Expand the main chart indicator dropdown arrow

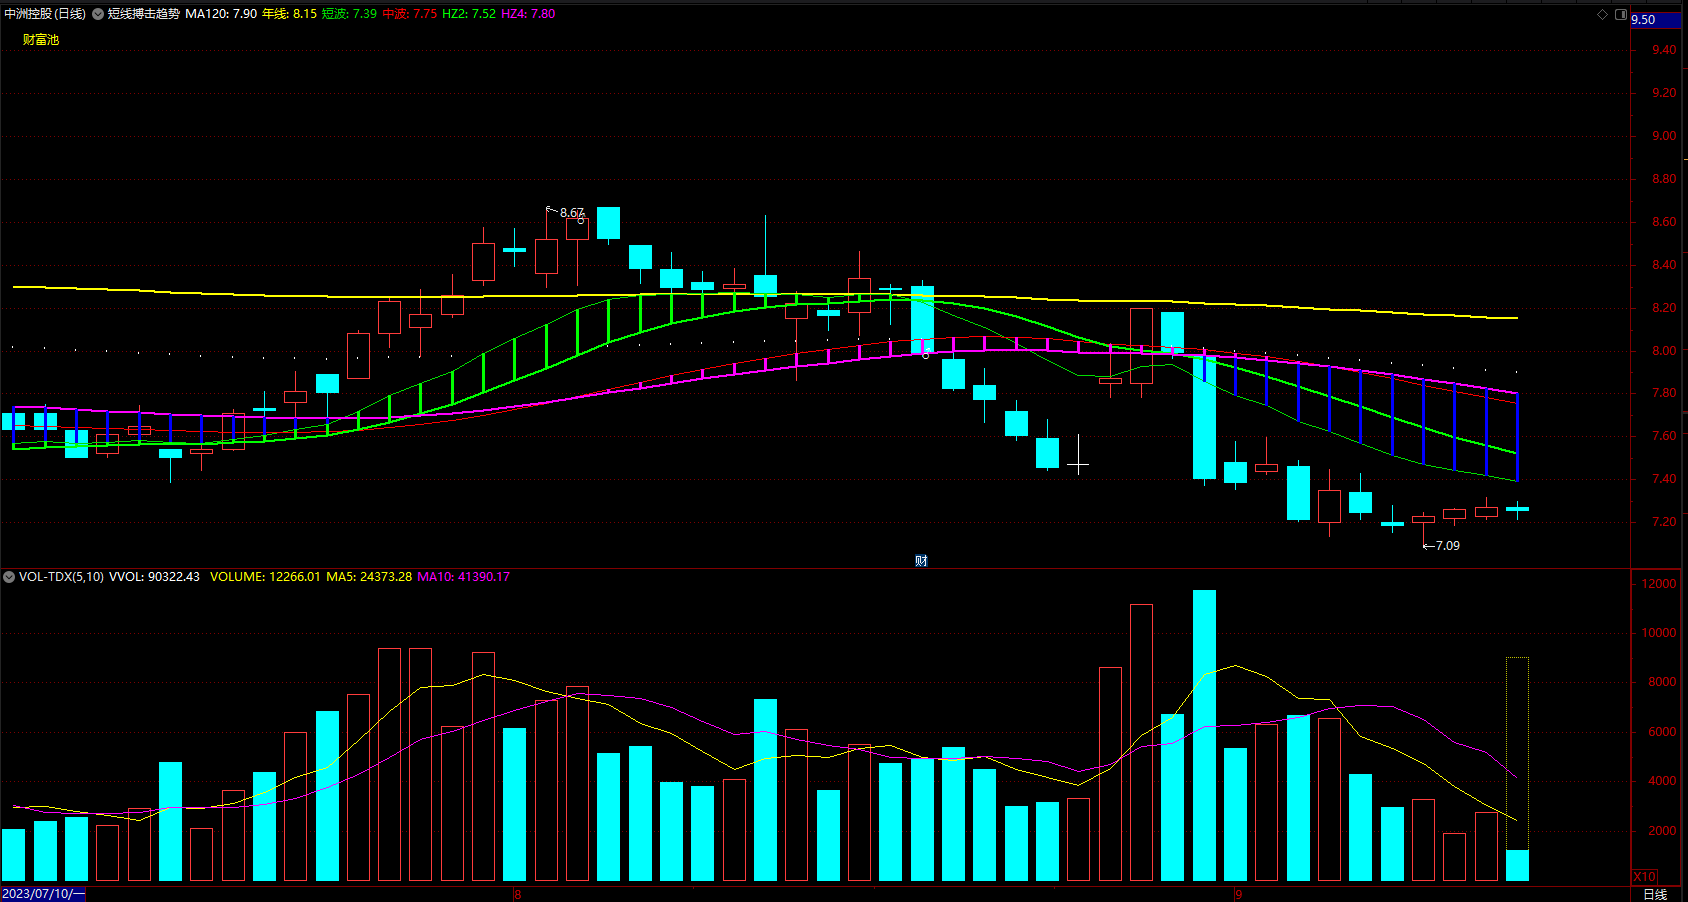[x=98, y=14]
